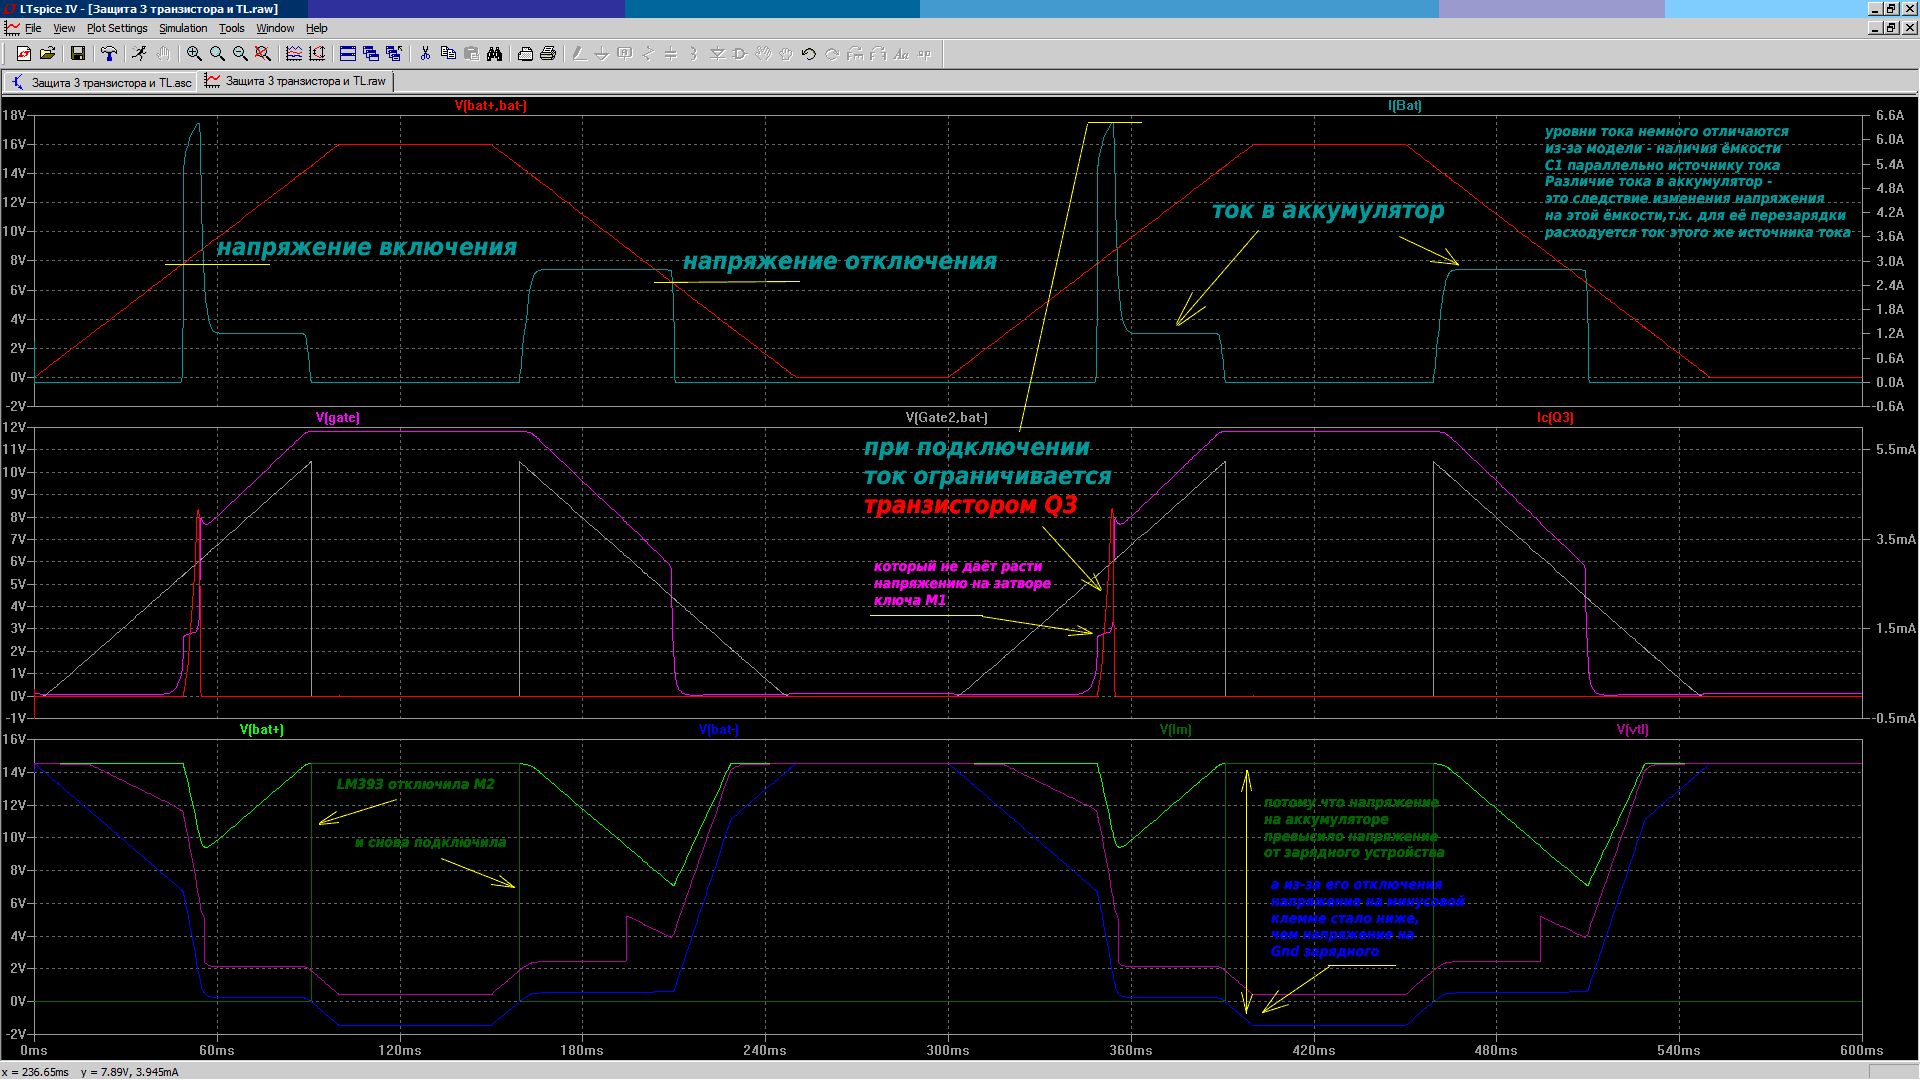Click the Zoom Full Extents icon
The height and width of the screenshot is (1080, 1920).
[x=263, y=54]
